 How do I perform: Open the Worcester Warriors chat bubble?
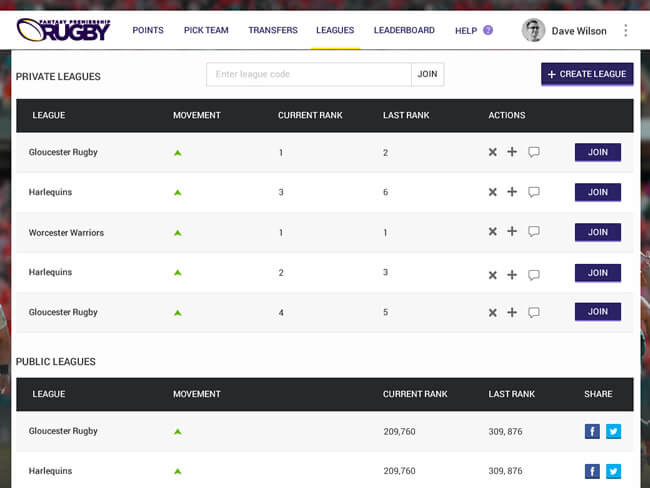[x=534, y=231]
